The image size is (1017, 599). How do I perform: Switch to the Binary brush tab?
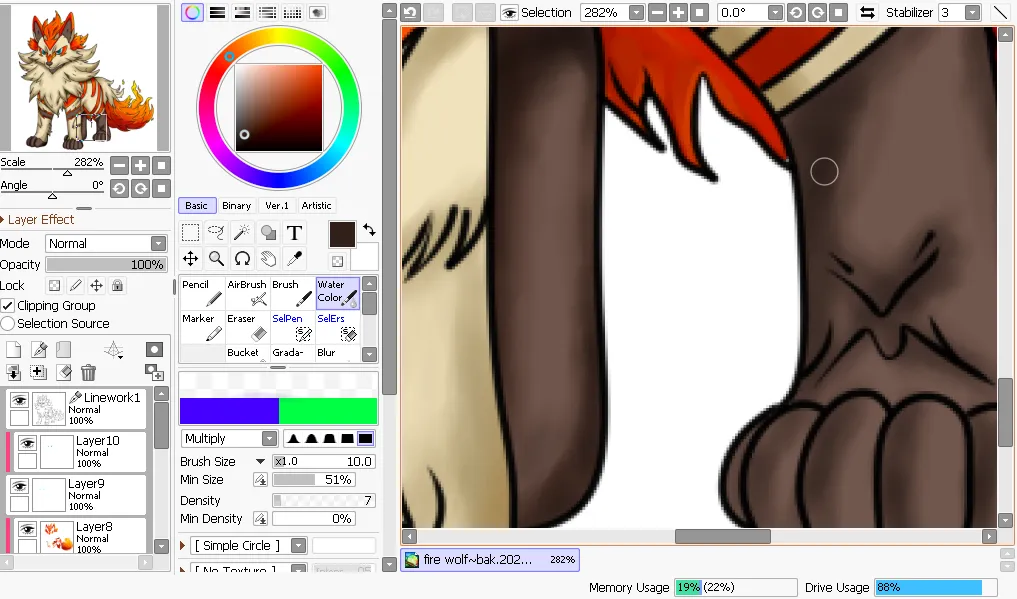pos(237,206)
